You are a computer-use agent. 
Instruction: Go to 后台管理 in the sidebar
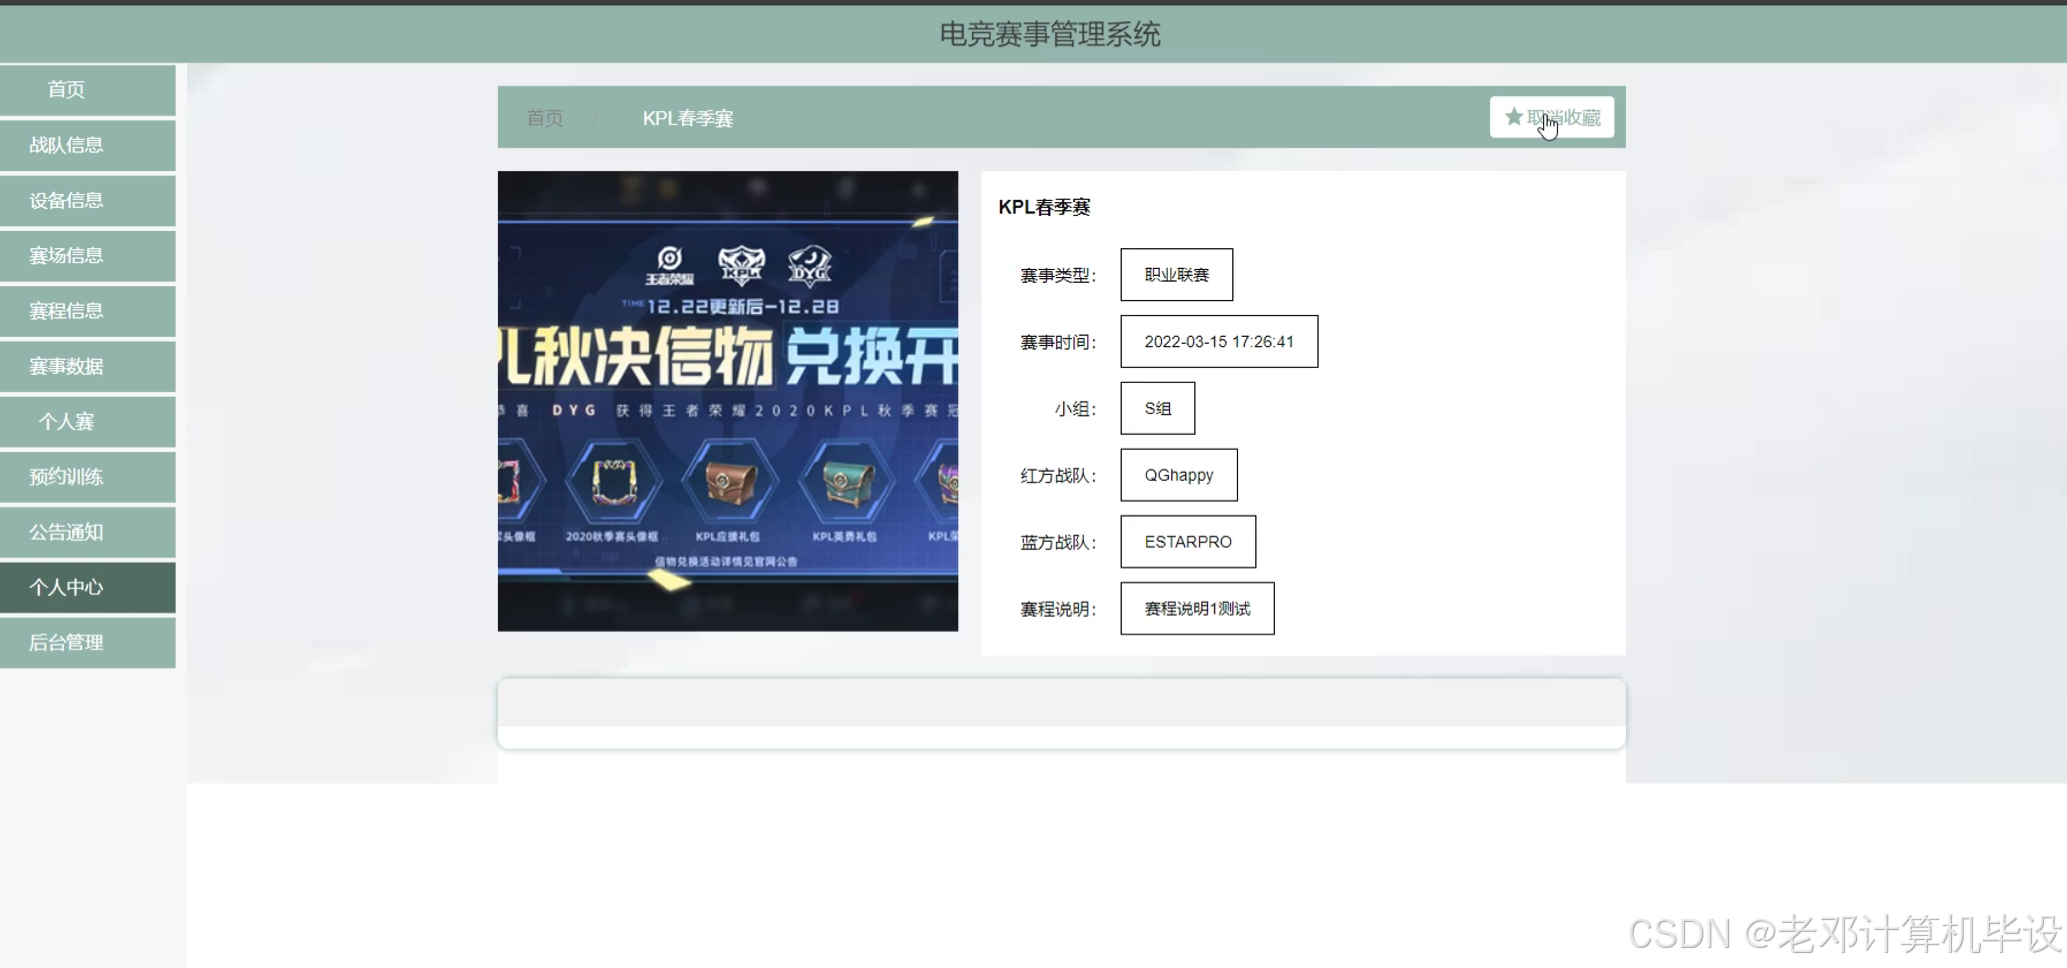[x=88, y=642]
